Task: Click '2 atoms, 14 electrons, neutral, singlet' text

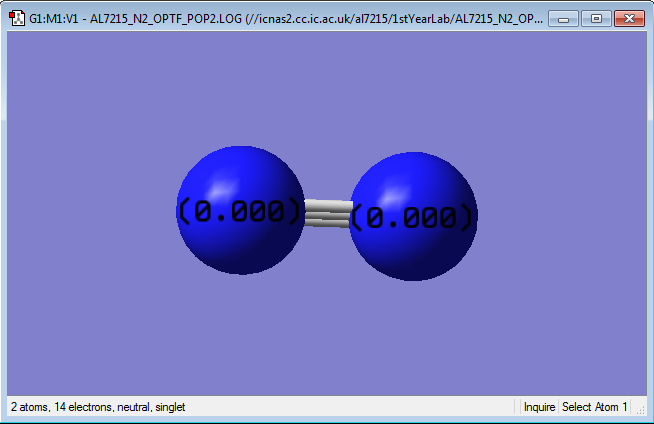Action: [98, 407]
